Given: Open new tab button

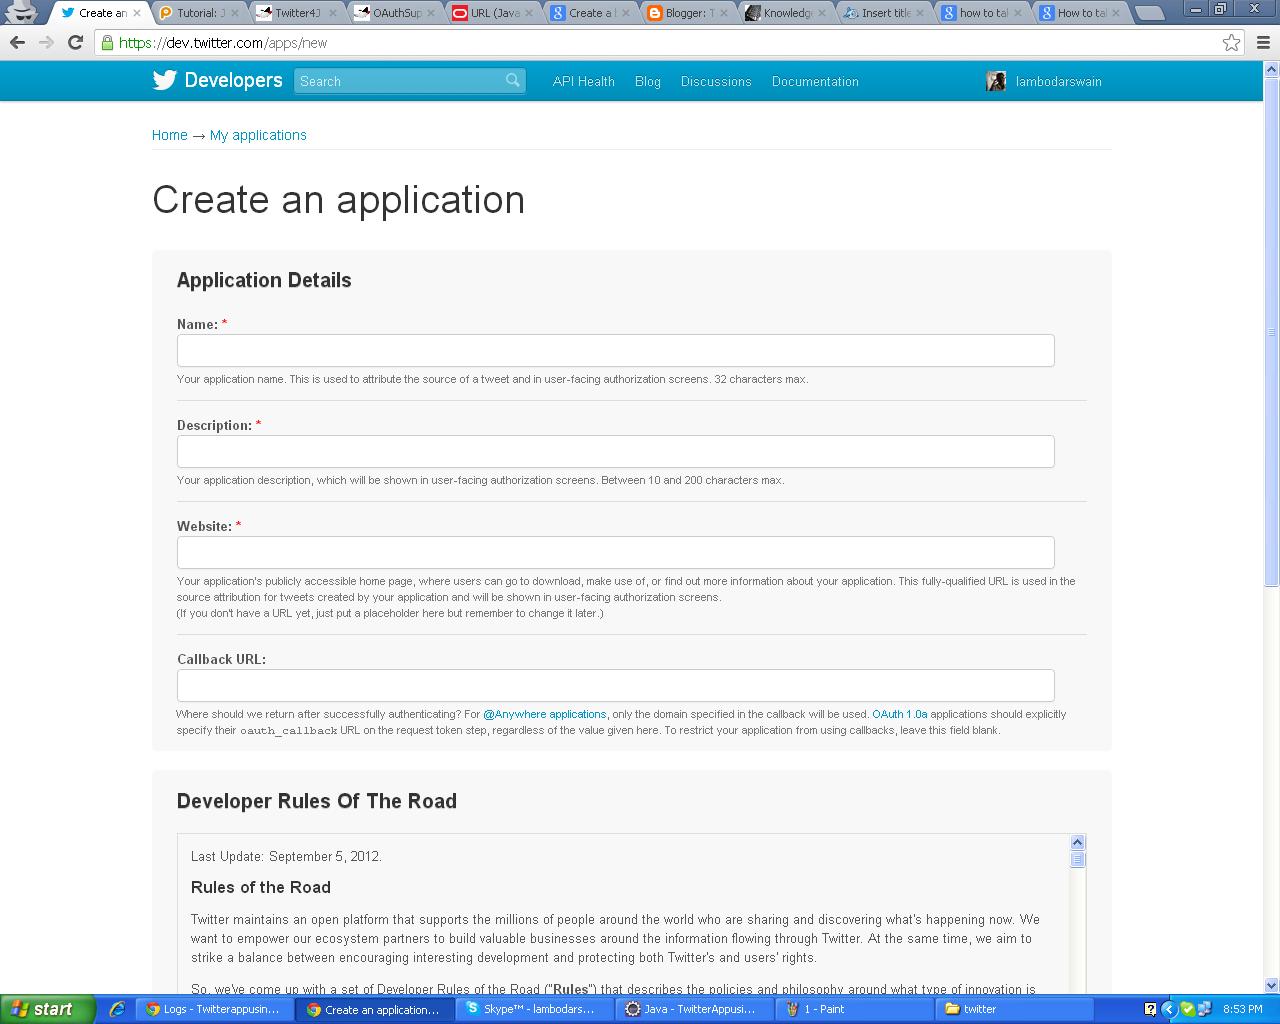Looking at the screenshot, I should (1150, 13).
